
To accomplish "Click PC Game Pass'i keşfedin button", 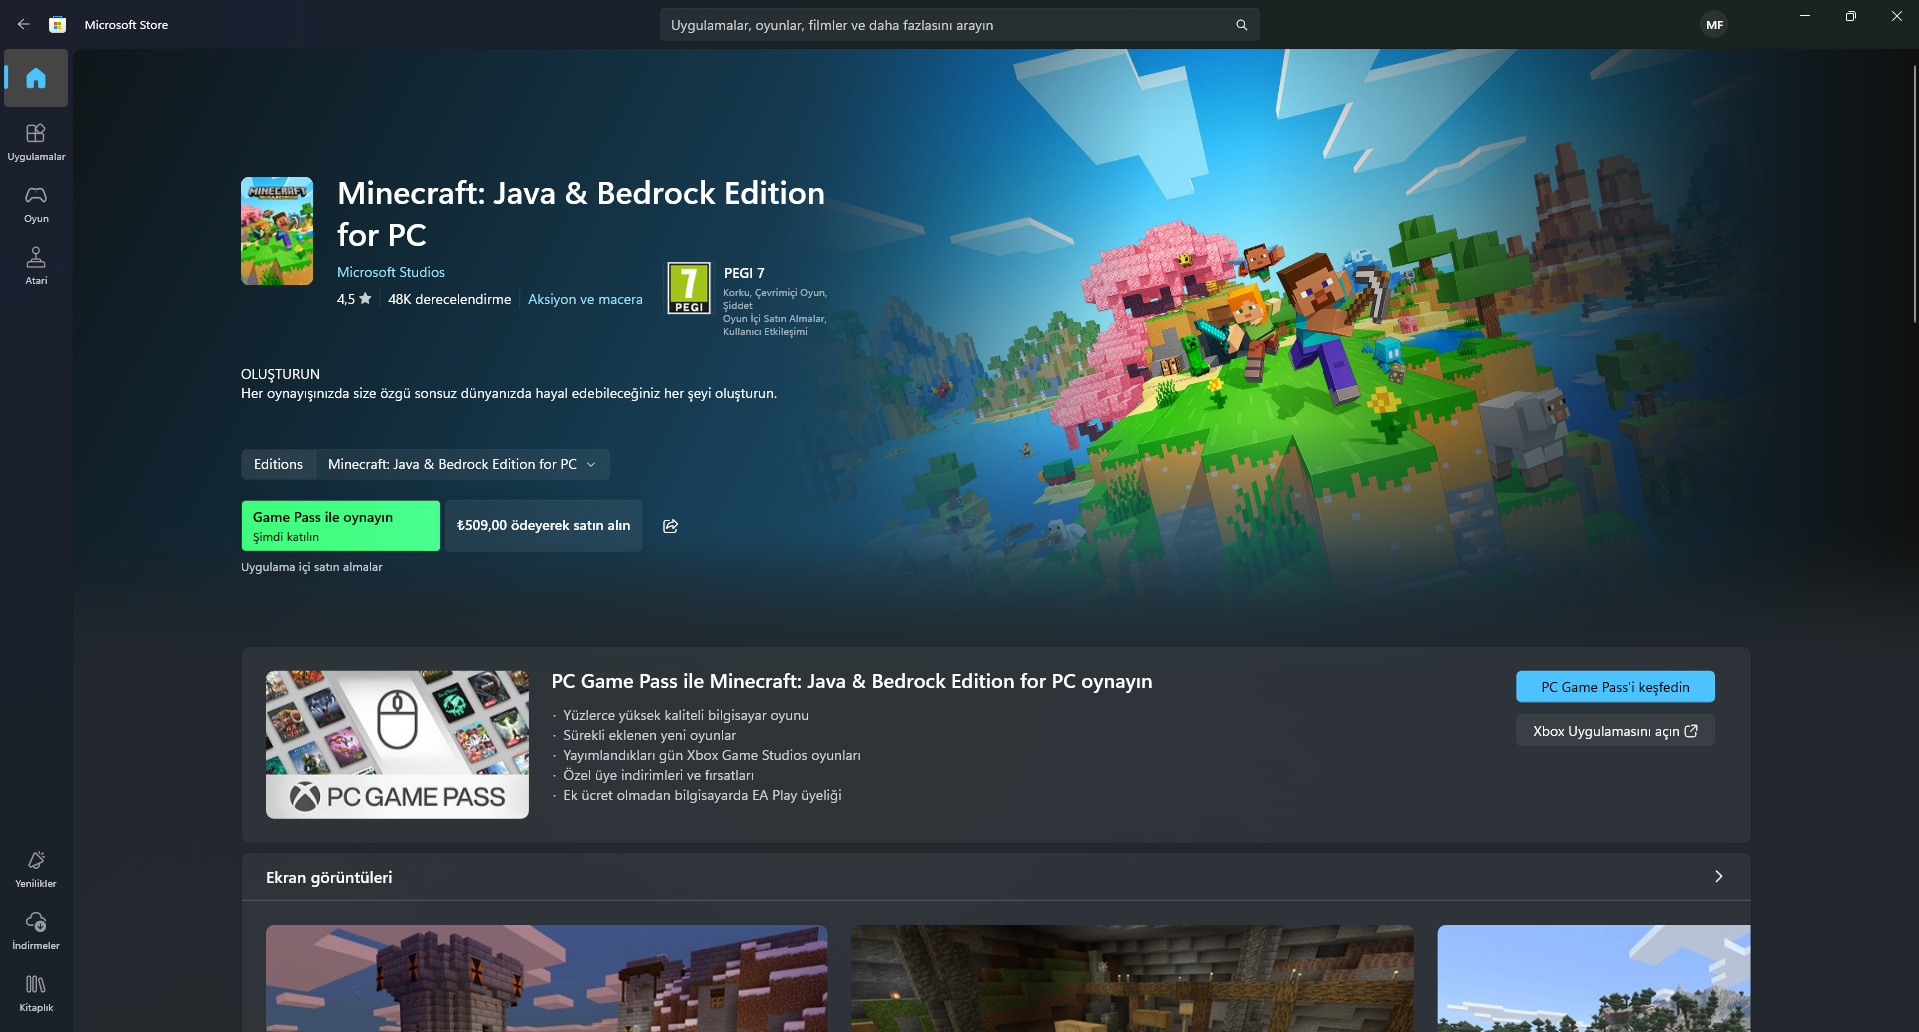I will (x=1615, y=687).
